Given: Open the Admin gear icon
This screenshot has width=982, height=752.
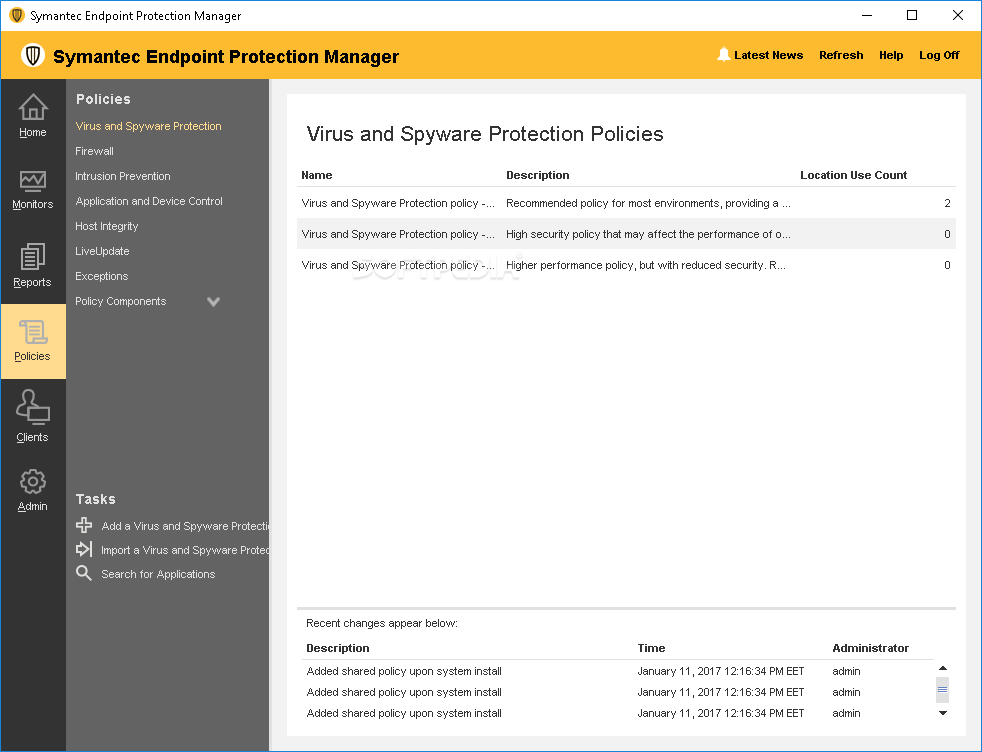Looking at the screenshot, I should coord(33,482).
